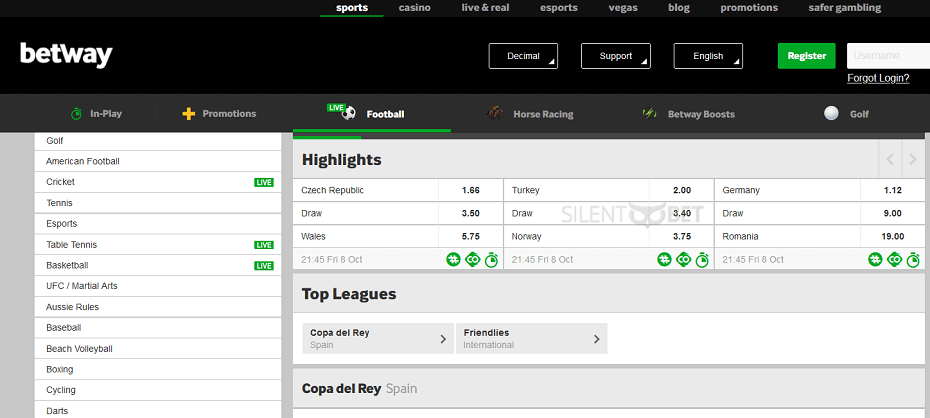This screenshot has width=930, height=418.
Task: Open bet builder hashtag icon for Turkey match
Action: [x=664, y=259]
